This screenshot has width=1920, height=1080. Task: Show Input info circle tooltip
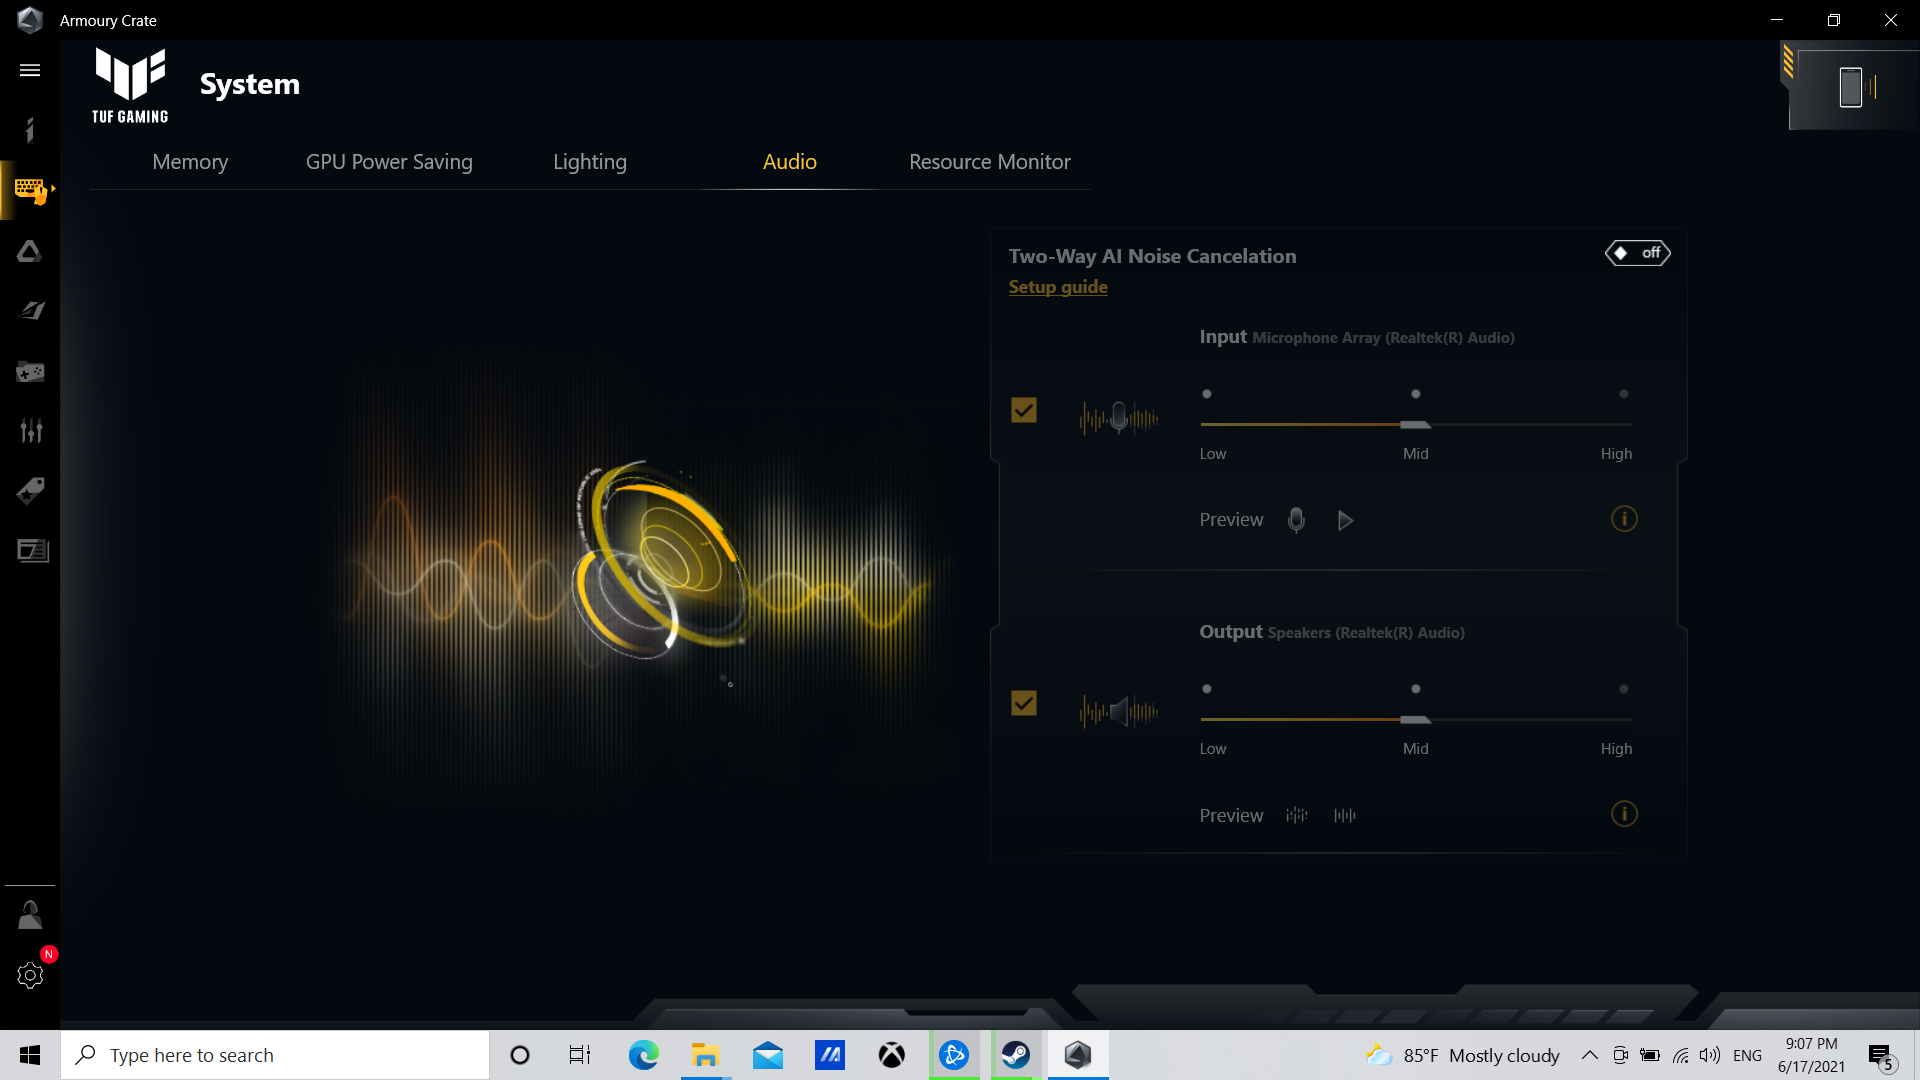[1624, 519]
